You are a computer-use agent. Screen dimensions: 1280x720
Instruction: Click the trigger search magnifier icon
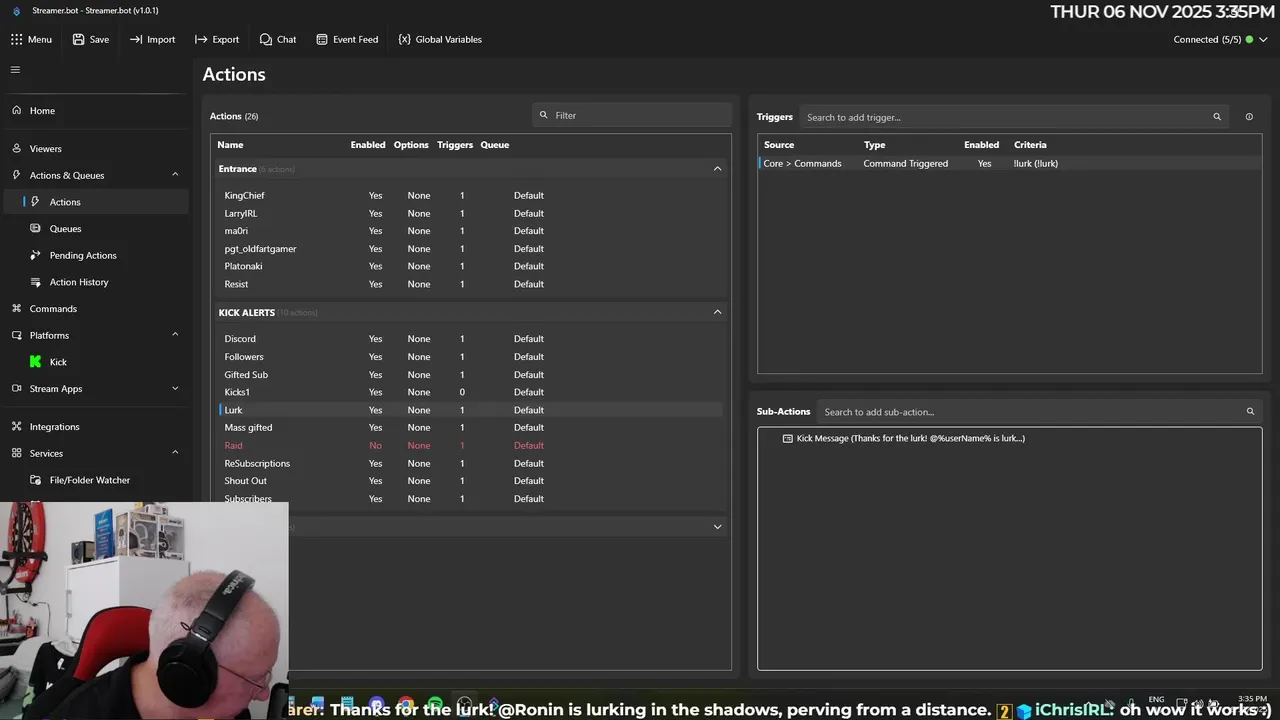[x=1217, y=117]
